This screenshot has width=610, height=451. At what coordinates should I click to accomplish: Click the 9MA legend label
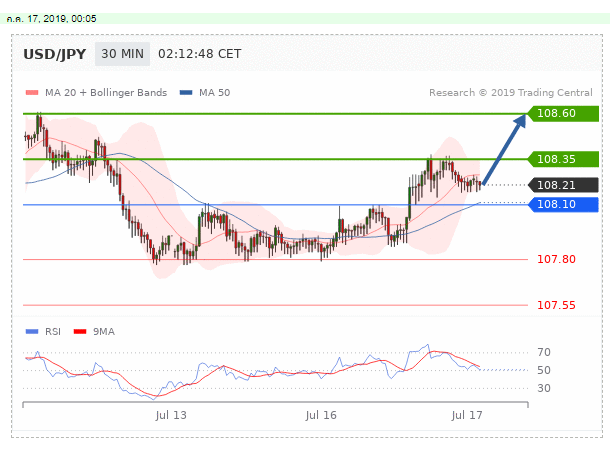pyautogui.click(x=104, y=332)
